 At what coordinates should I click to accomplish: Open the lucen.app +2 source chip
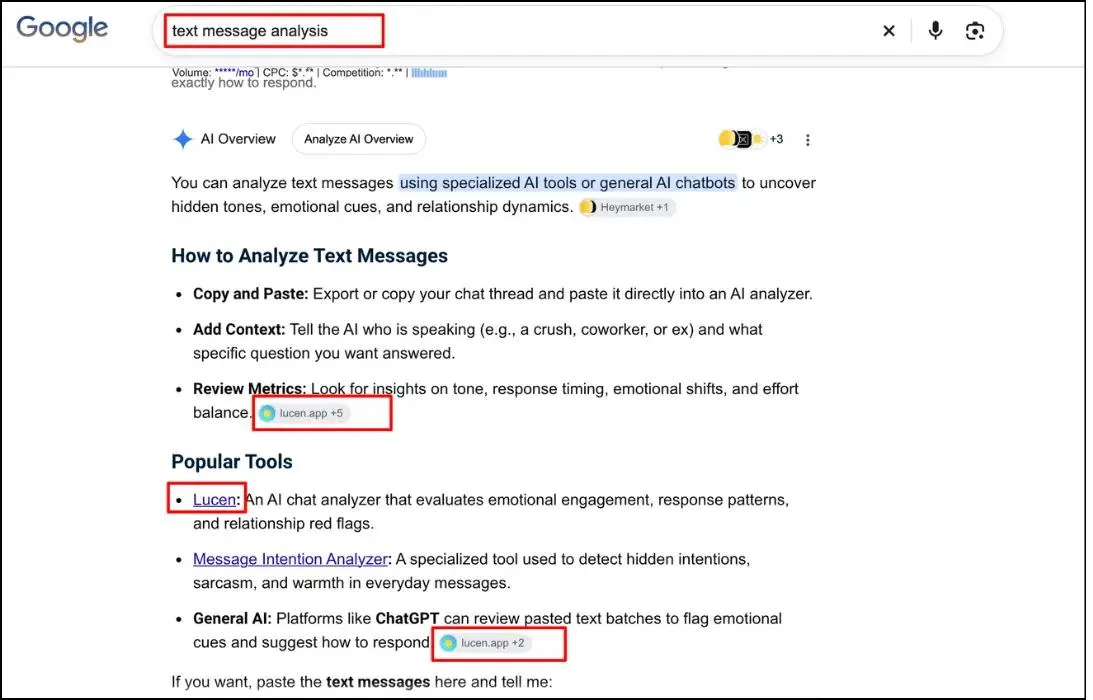pyautogui.click(x=484, y=643)
